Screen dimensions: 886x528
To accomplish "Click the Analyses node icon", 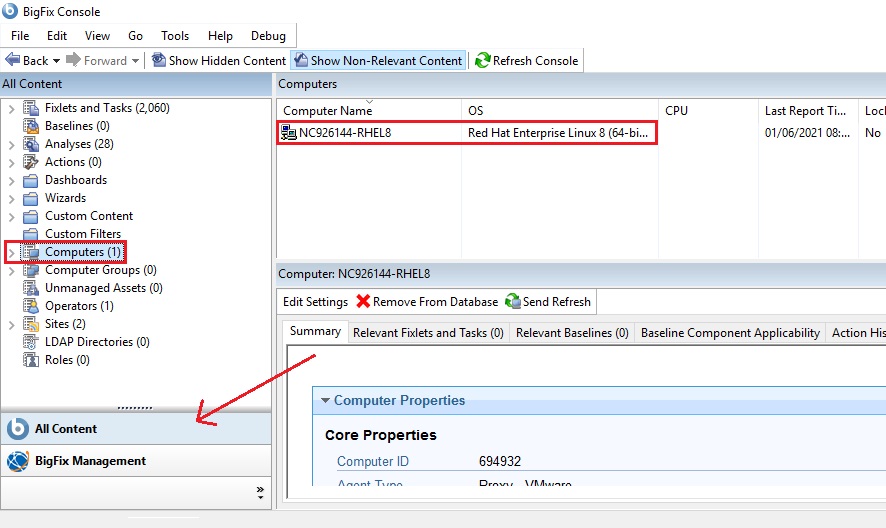I will click(31, 144).
